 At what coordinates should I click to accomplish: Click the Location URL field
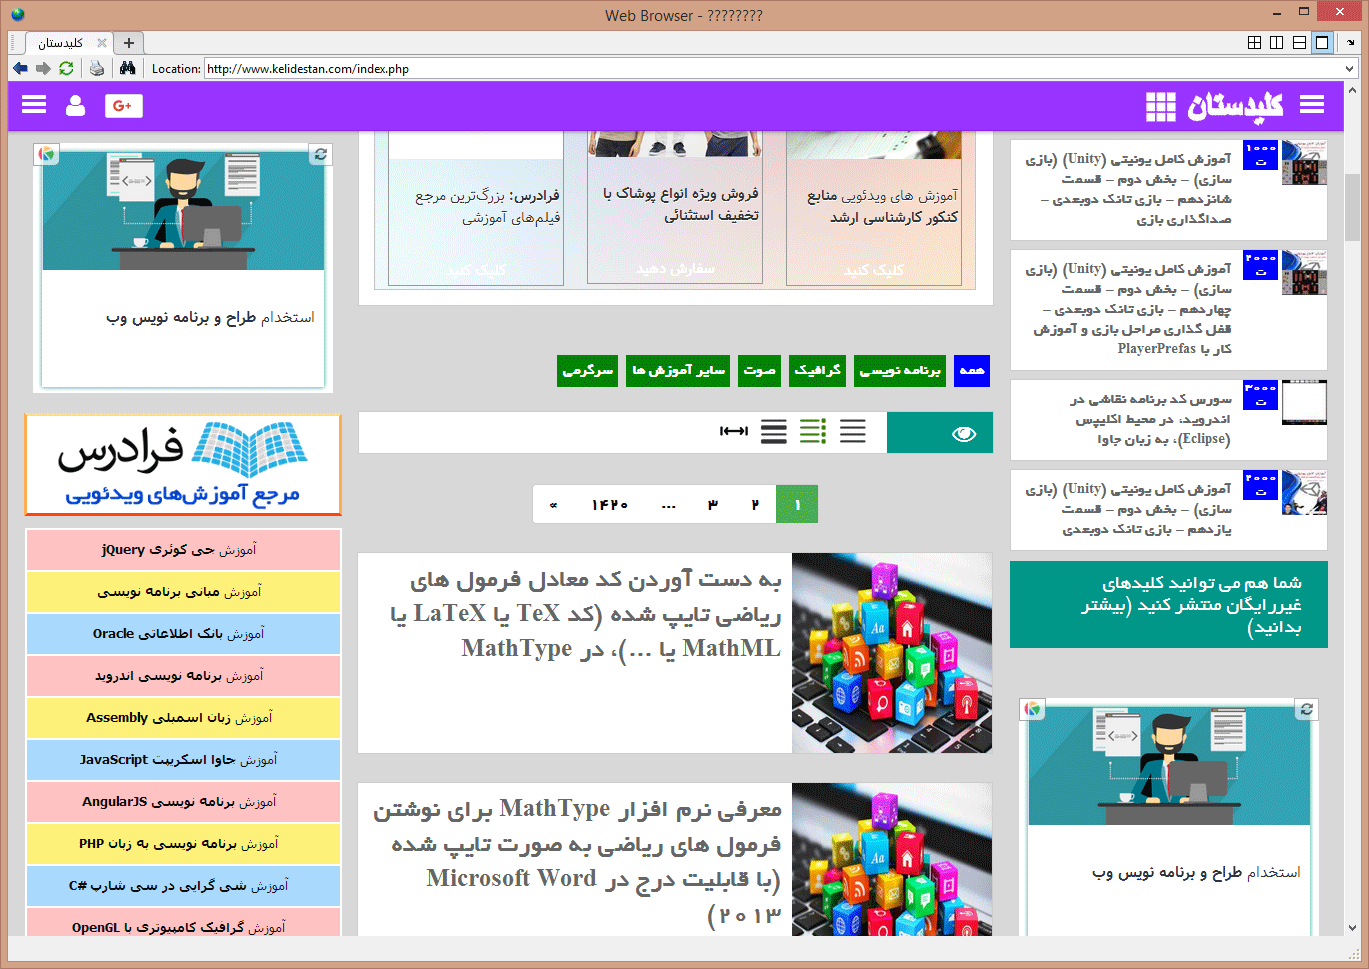773,69
